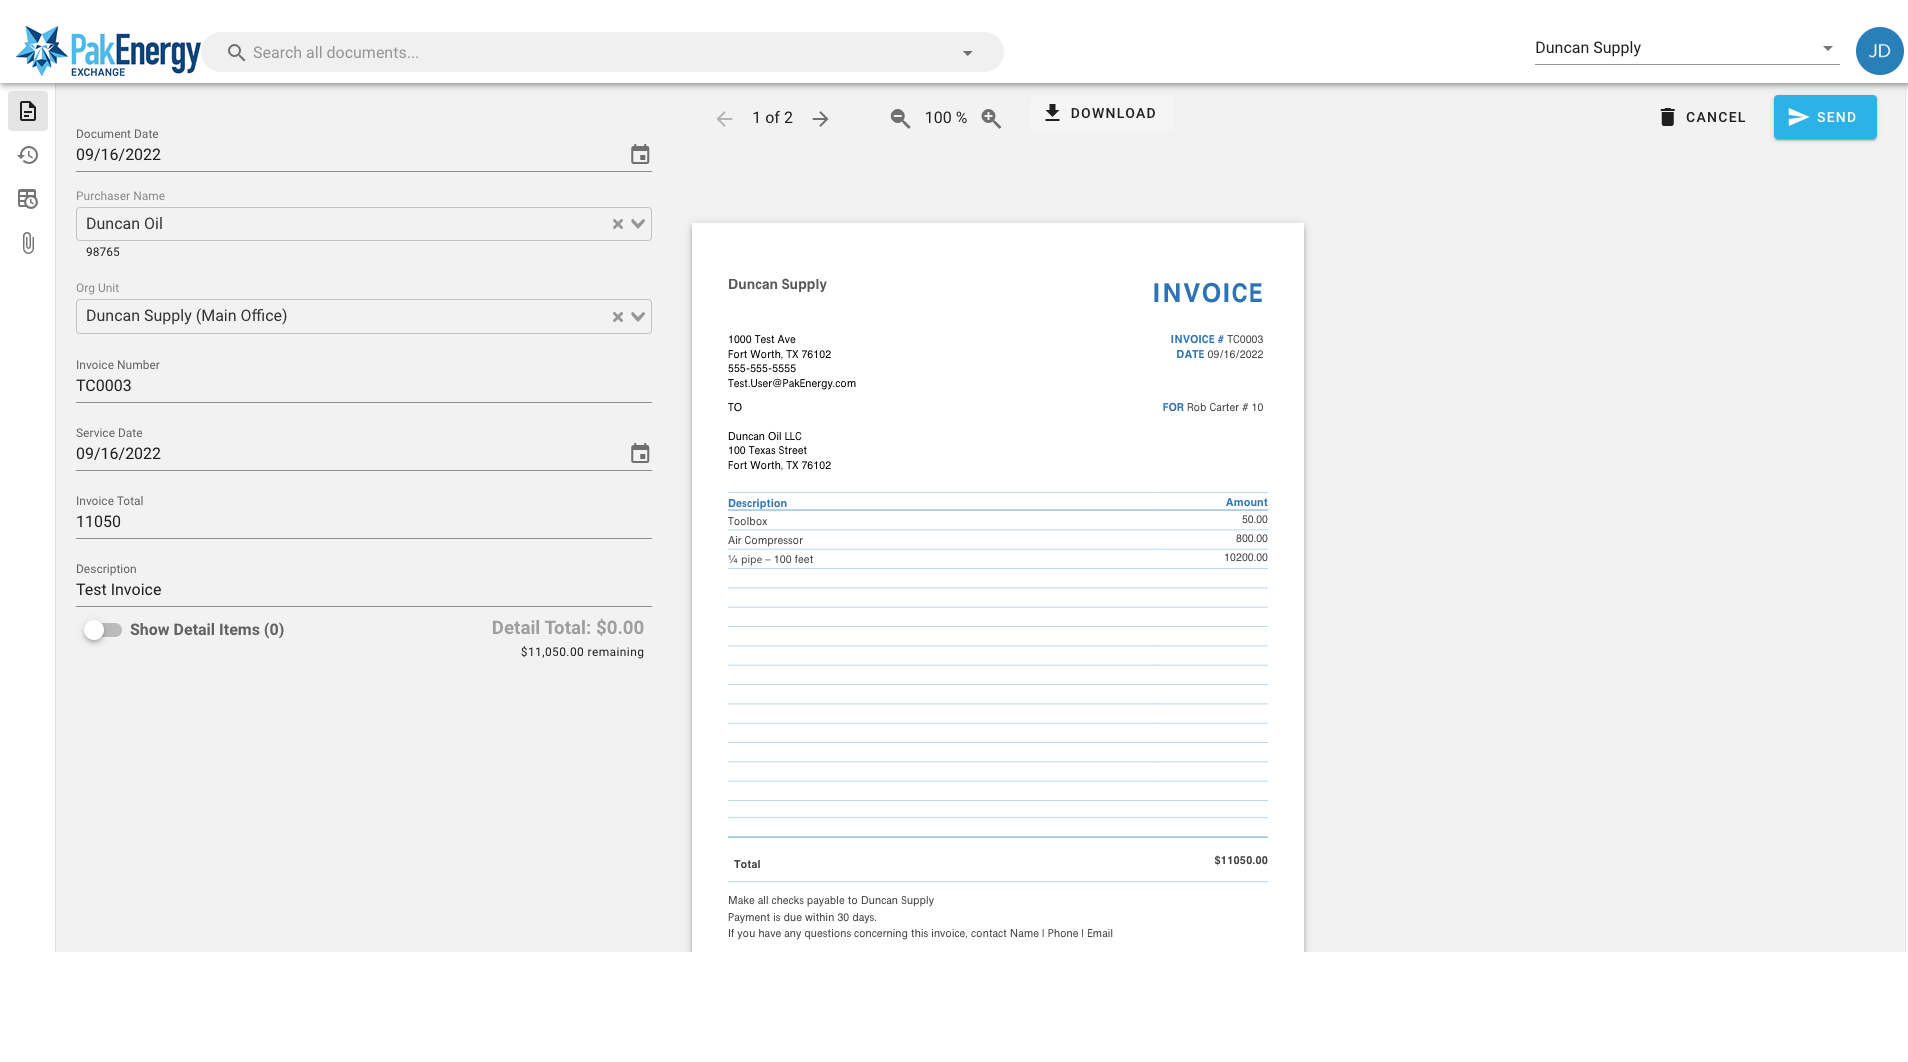The height and width of the screenshot is (1062, 1908).
Task: Click the Send button
Action: pyautogui.click(x=1824, y=117)
